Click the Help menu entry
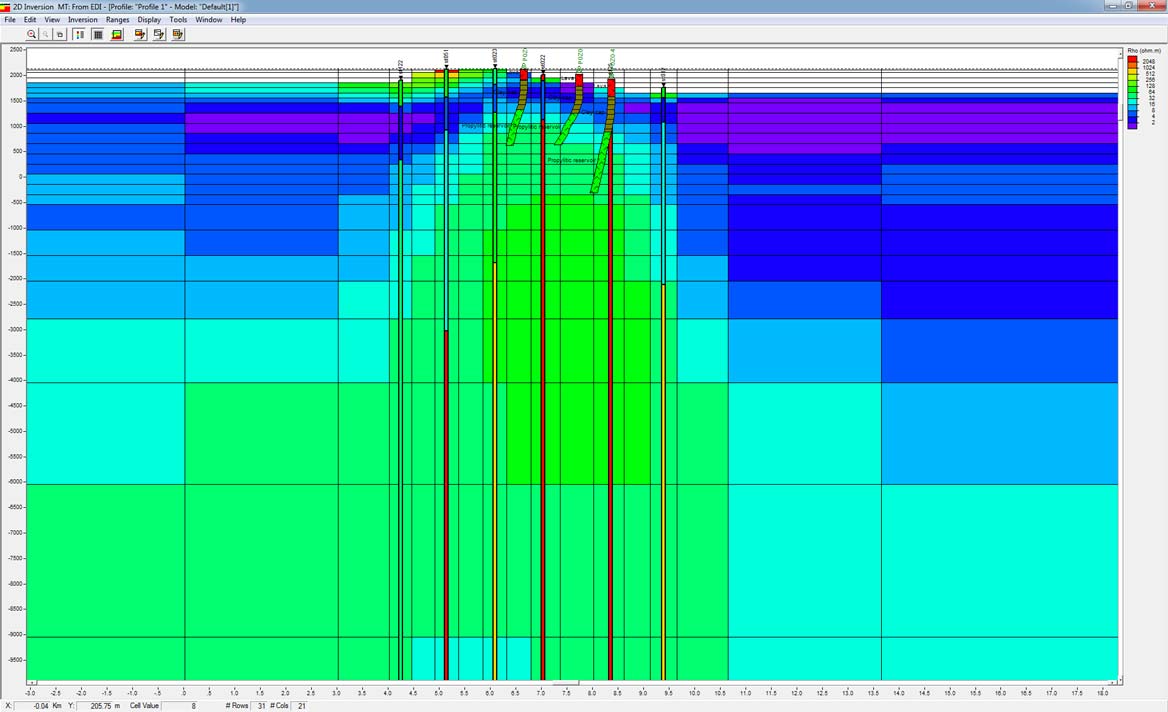1168x712 pixels. point(238,19)
